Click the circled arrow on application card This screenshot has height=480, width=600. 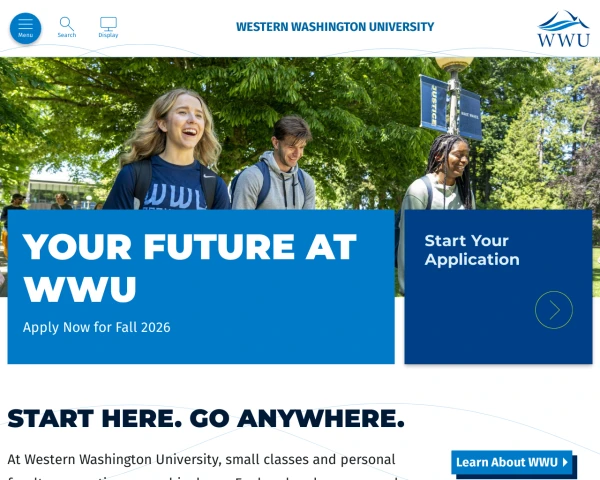pyautogui.click(x=554, y=310)
